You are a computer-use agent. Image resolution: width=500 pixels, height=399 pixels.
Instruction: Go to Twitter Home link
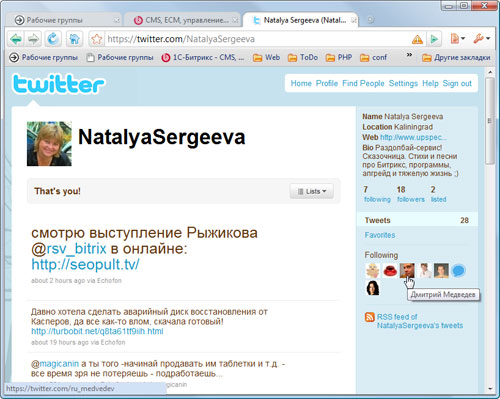(x=301, y=83)
